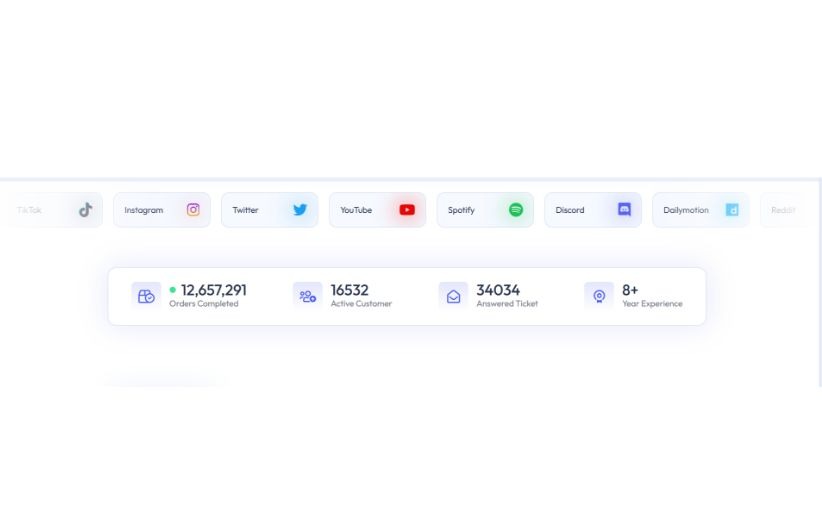Image resolution: width=822 pixels, height=522 pixels.
Task: Click the Active Customer users icon
Action: click(308, 296)
